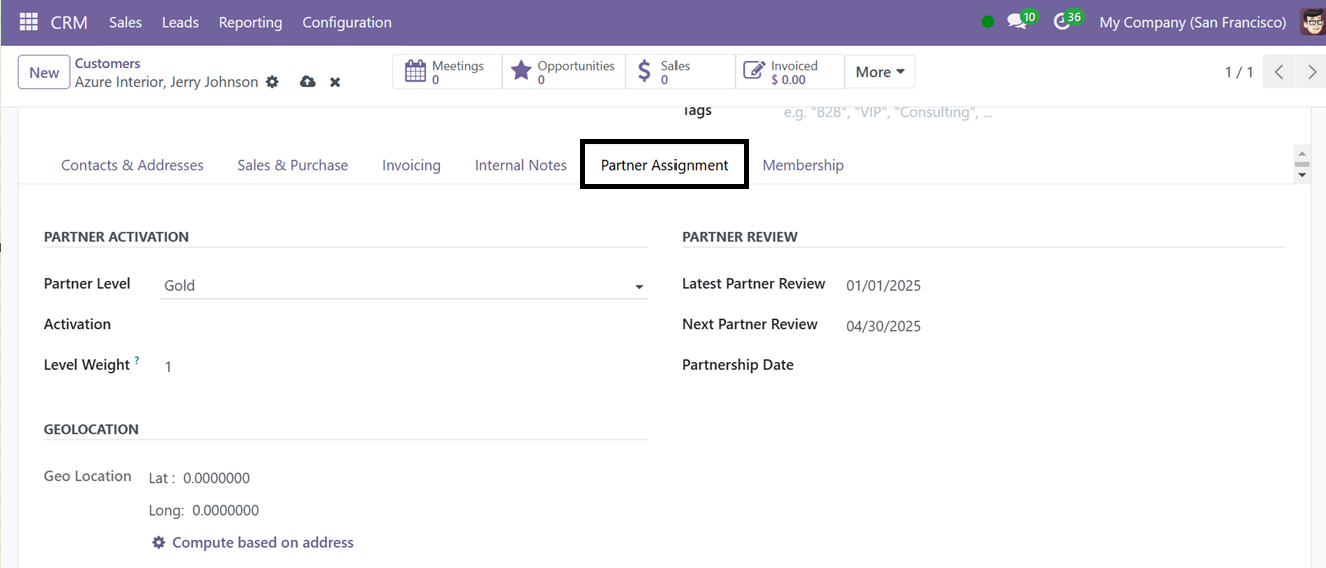1326x568 pixels.
Task: Select the Partner Assignment tab
Action: pos(664,165)
